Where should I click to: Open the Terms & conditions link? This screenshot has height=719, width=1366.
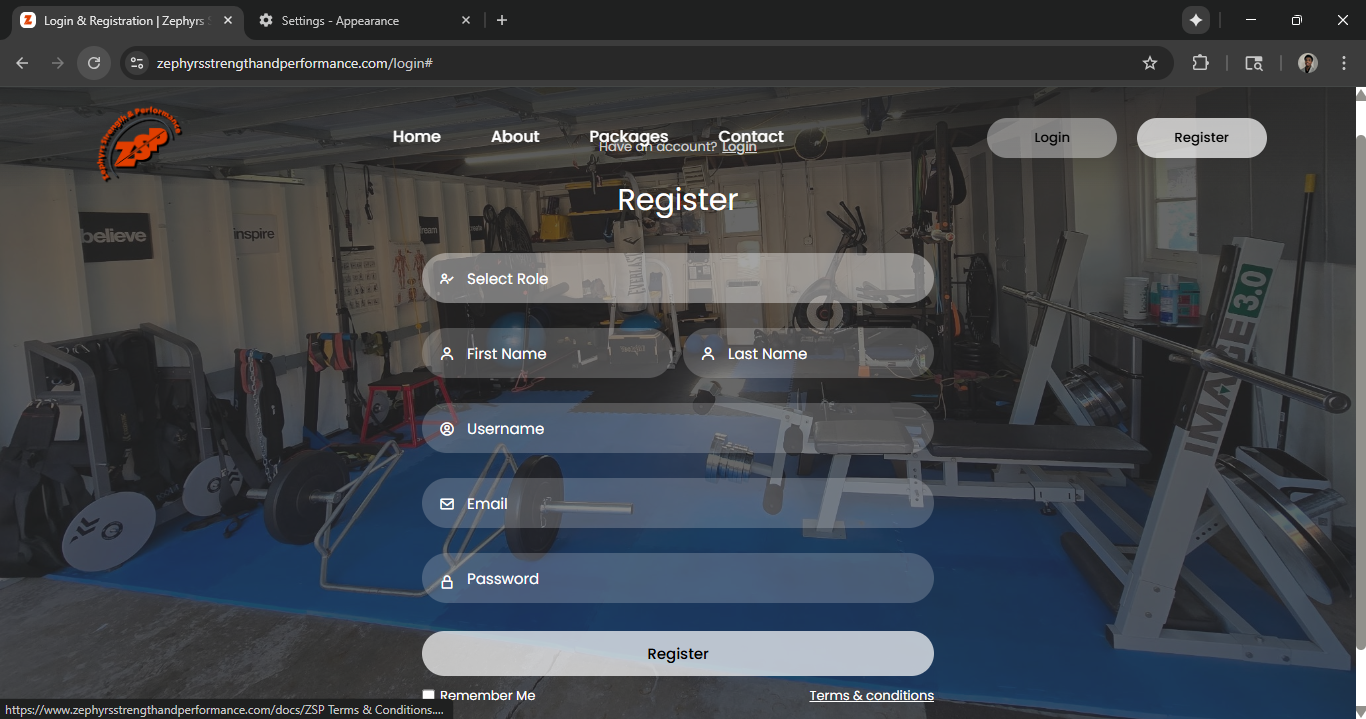pyautogui.click(x=870, y=695)
